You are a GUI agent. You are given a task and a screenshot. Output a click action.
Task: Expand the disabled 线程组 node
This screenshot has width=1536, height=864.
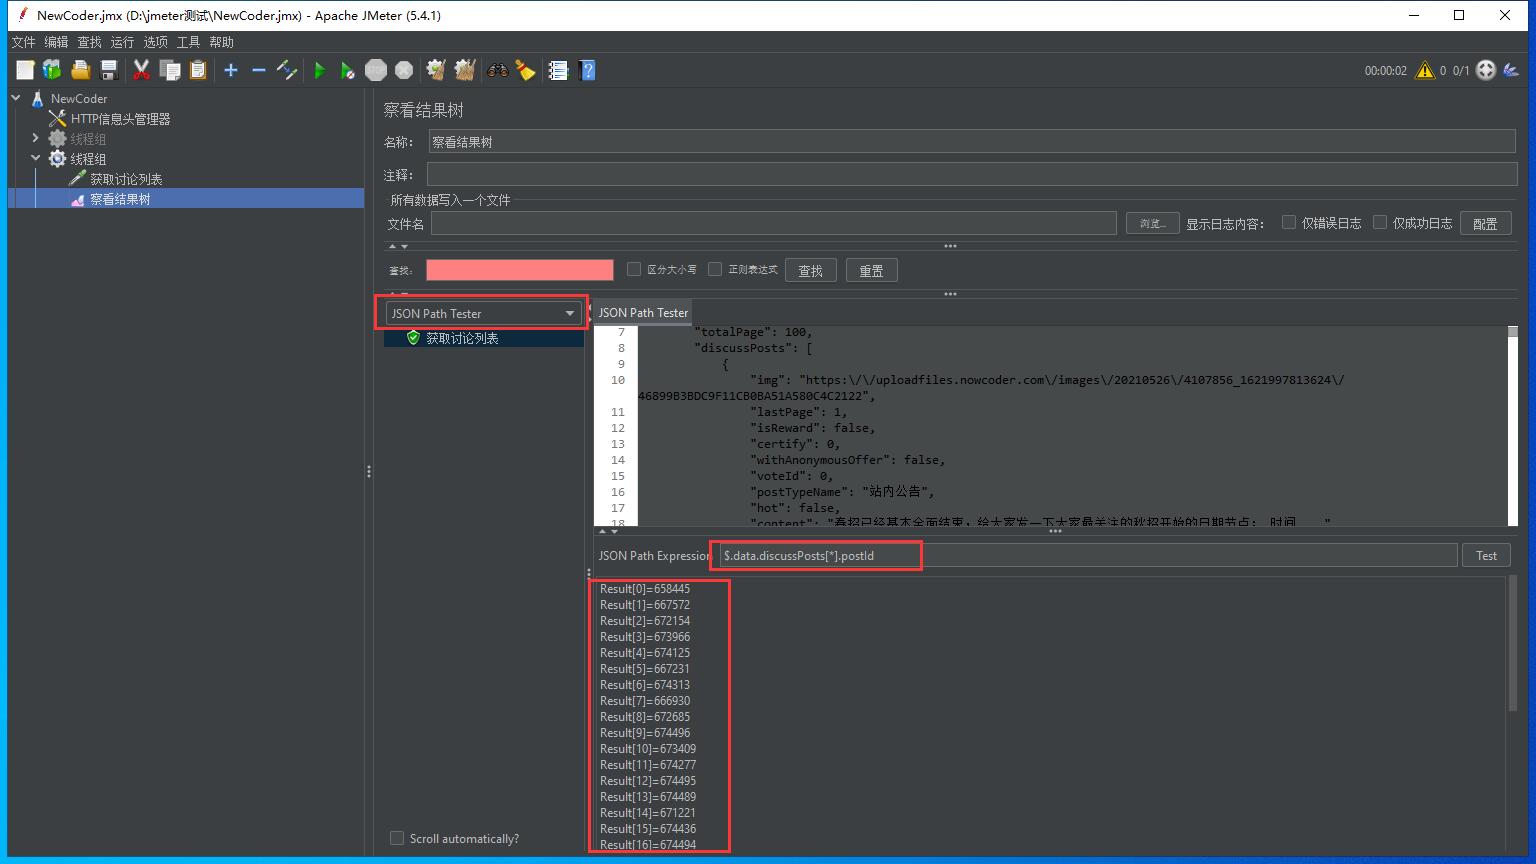point(36,138)
